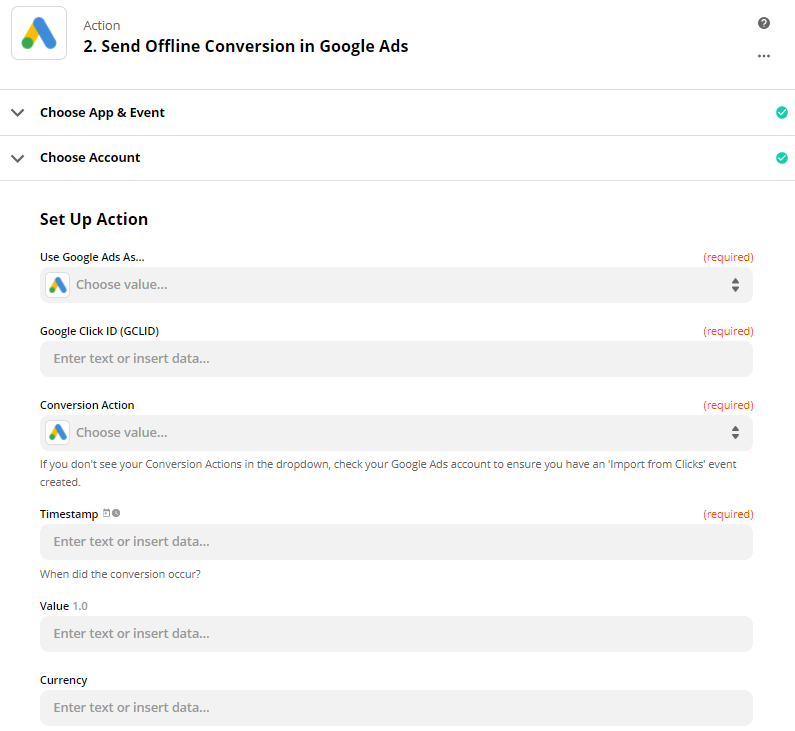Open Conversion Action dropdown arrows
795x731 pixels.
pos(735,433)
